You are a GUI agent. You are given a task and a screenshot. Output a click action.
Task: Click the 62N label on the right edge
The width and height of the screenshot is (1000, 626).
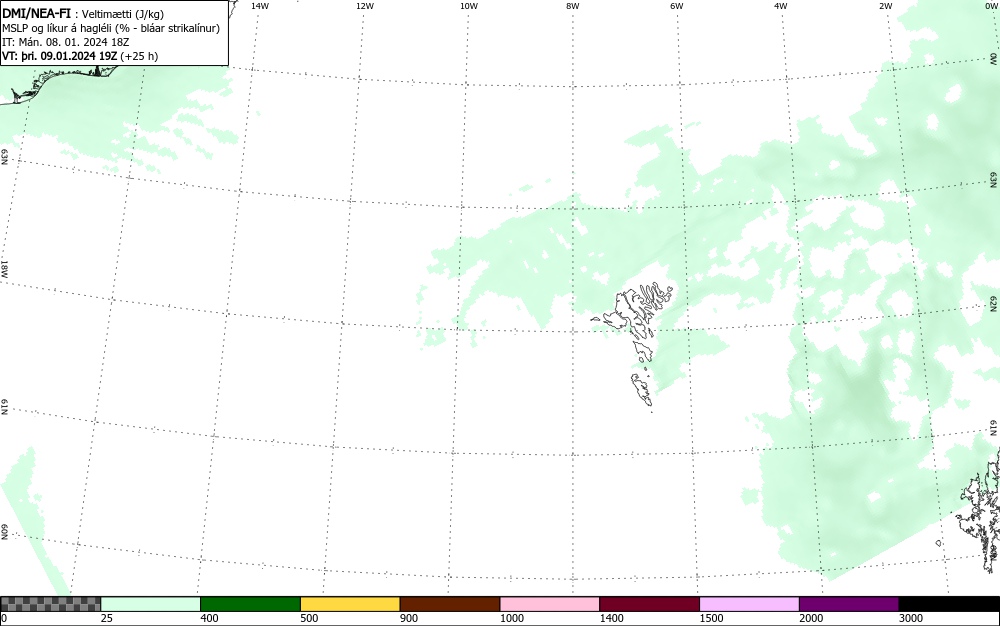click(994, 304)
